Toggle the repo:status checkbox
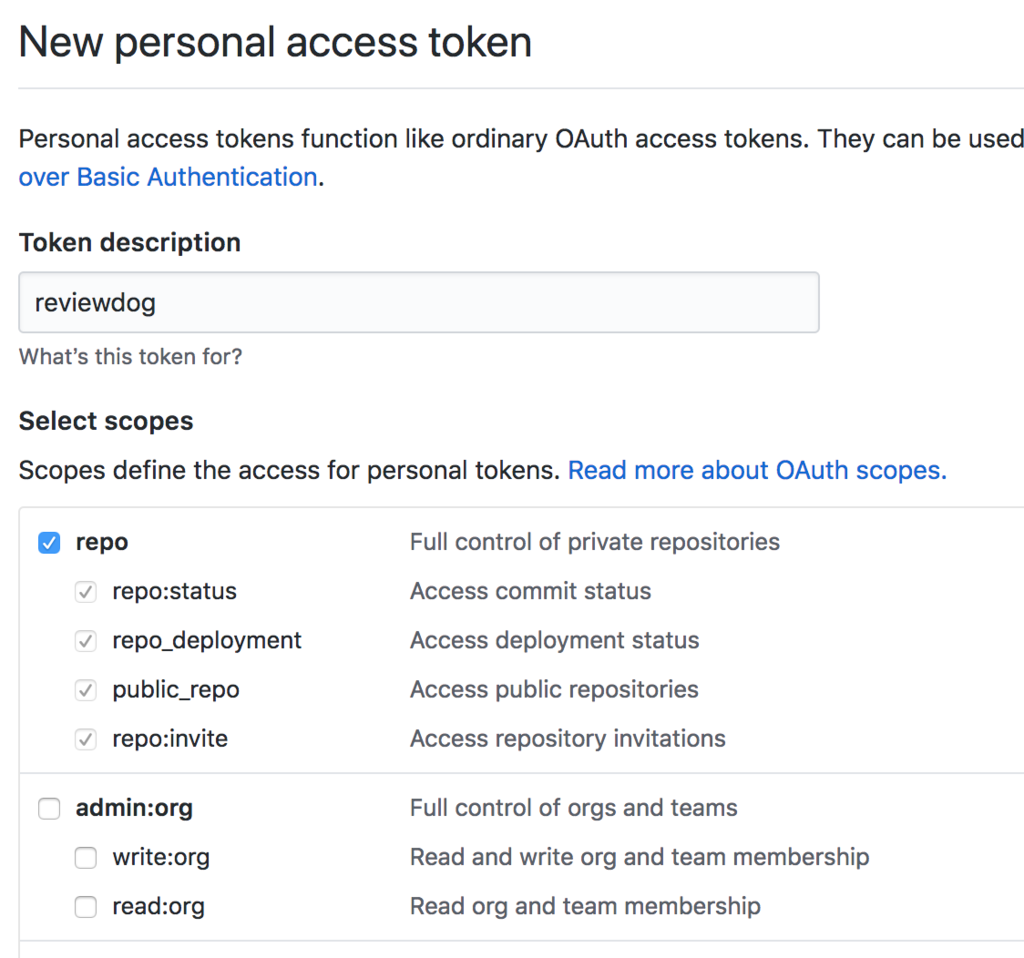The image size is (1024, 958). [x=86, y=592]
